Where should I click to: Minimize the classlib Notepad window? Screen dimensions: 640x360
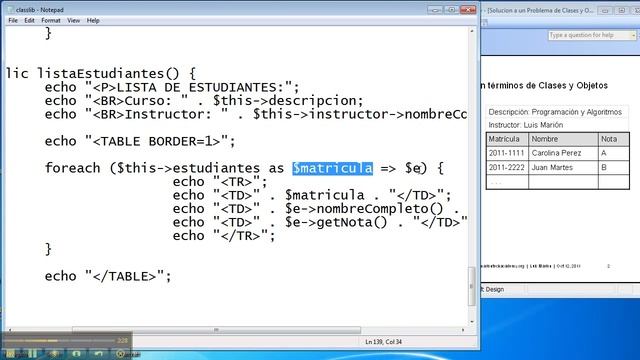(x=435, y=9)
